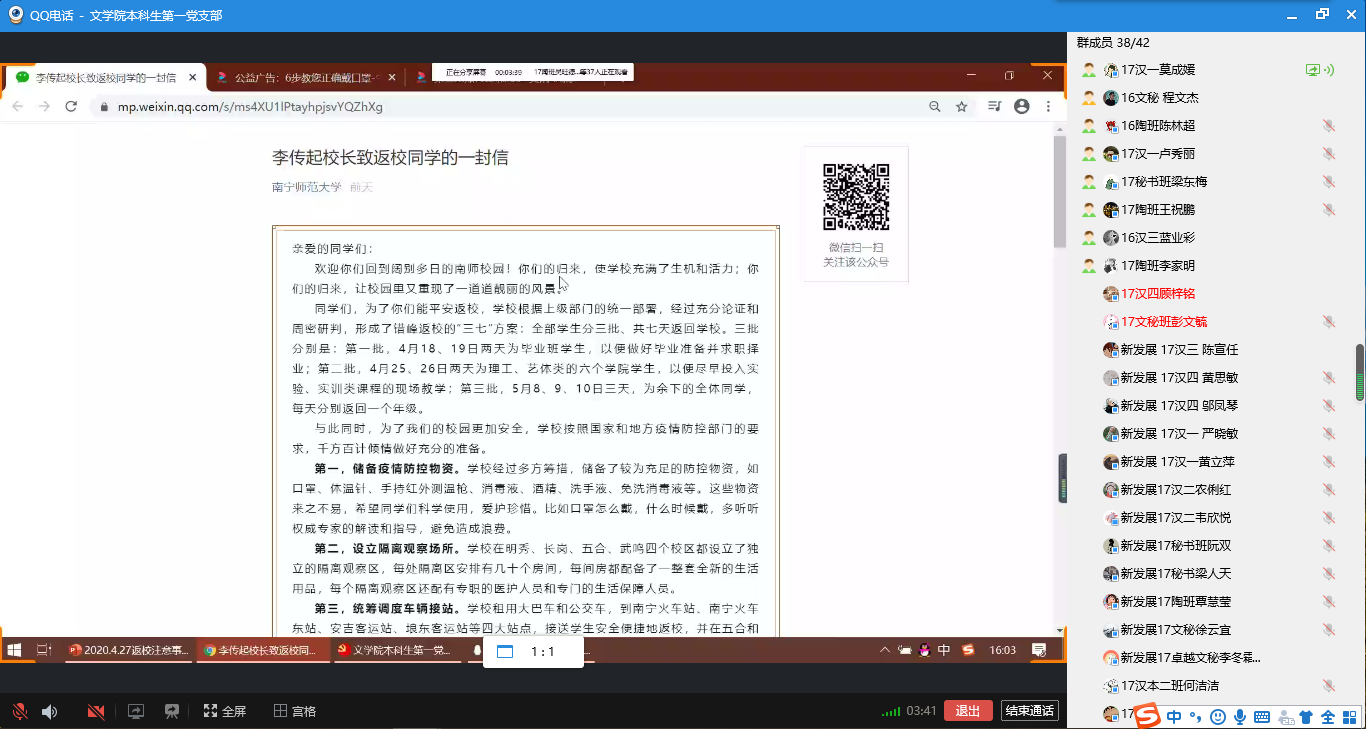Switch to grid (宫格) layout
This screenshot has width=1366, height=729.
(x=295, y=712)
